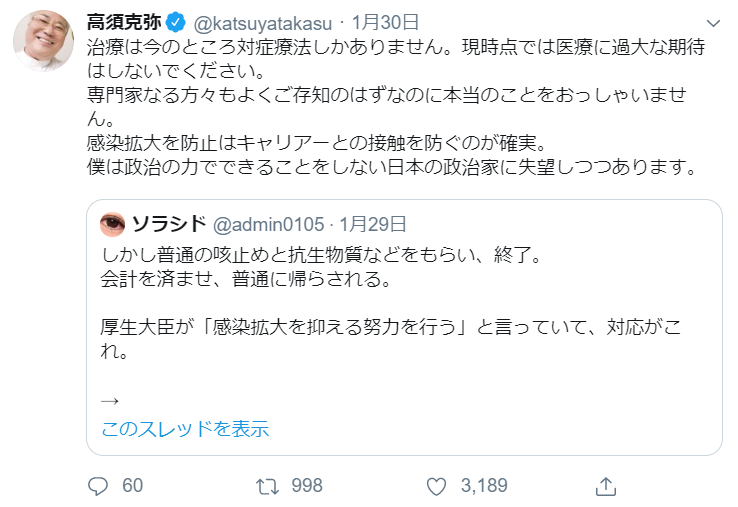
Task: Open the @katsuyatakasu handle link
Action: (x=260, y=23)
